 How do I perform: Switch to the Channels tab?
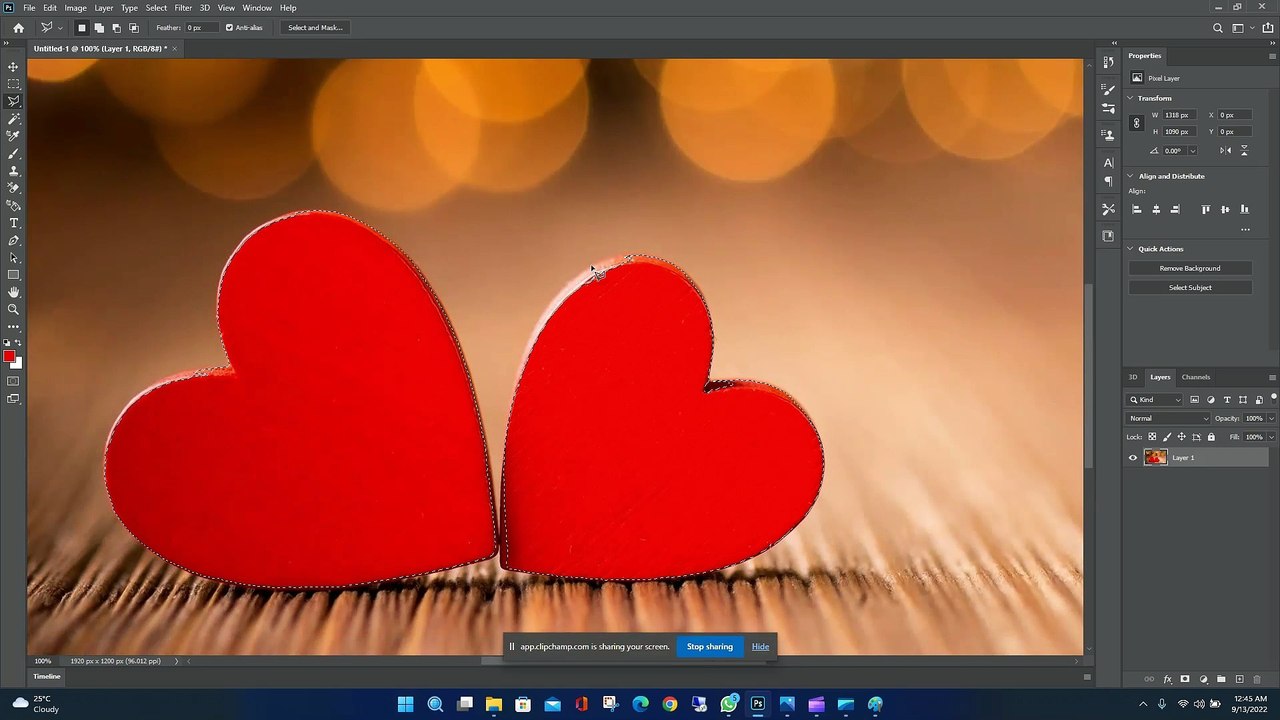[1196, 377]
